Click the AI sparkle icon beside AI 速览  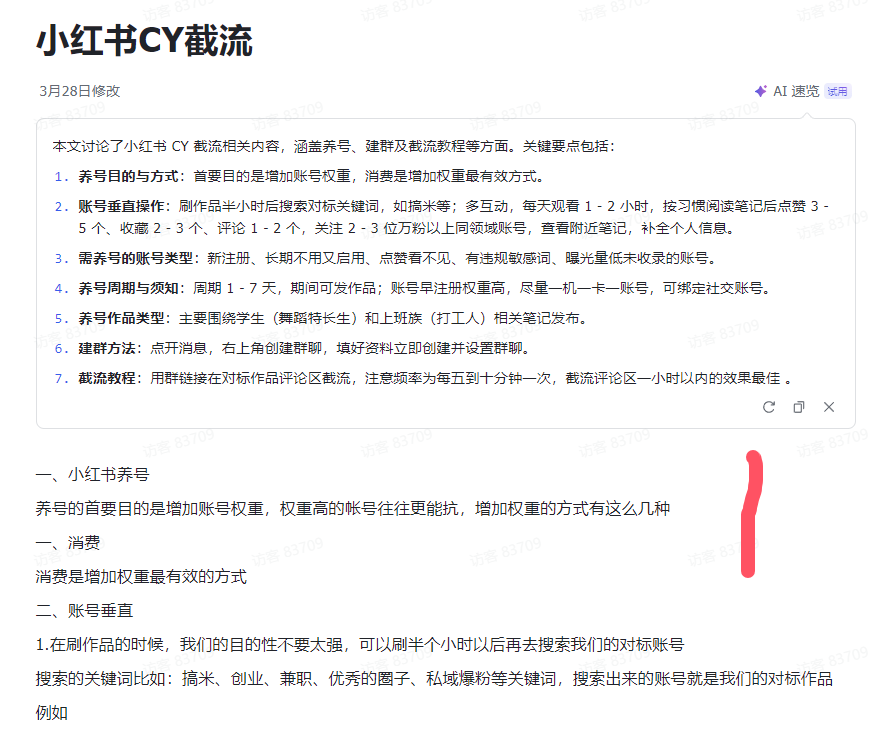[760, 91]
